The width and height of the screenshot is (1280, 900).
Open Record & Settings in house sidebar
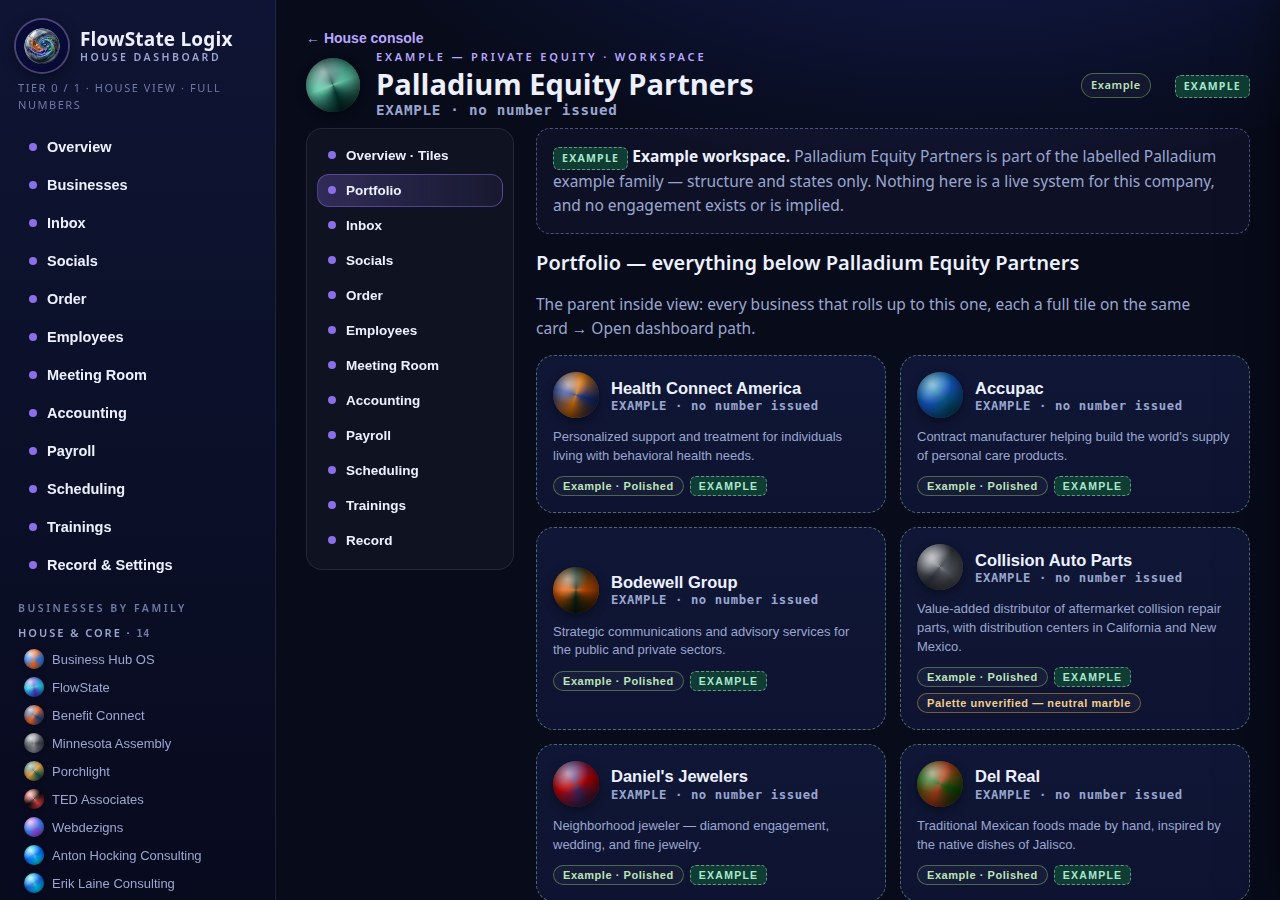(137, 565)
